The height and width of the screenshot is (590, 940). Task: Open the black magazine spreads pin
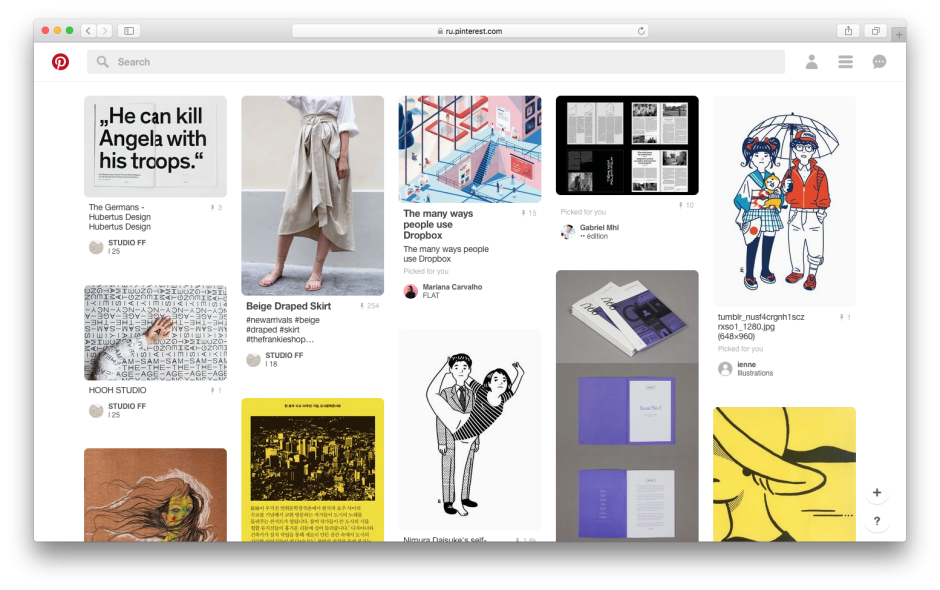pyautogui.click(x=627, y=145)
